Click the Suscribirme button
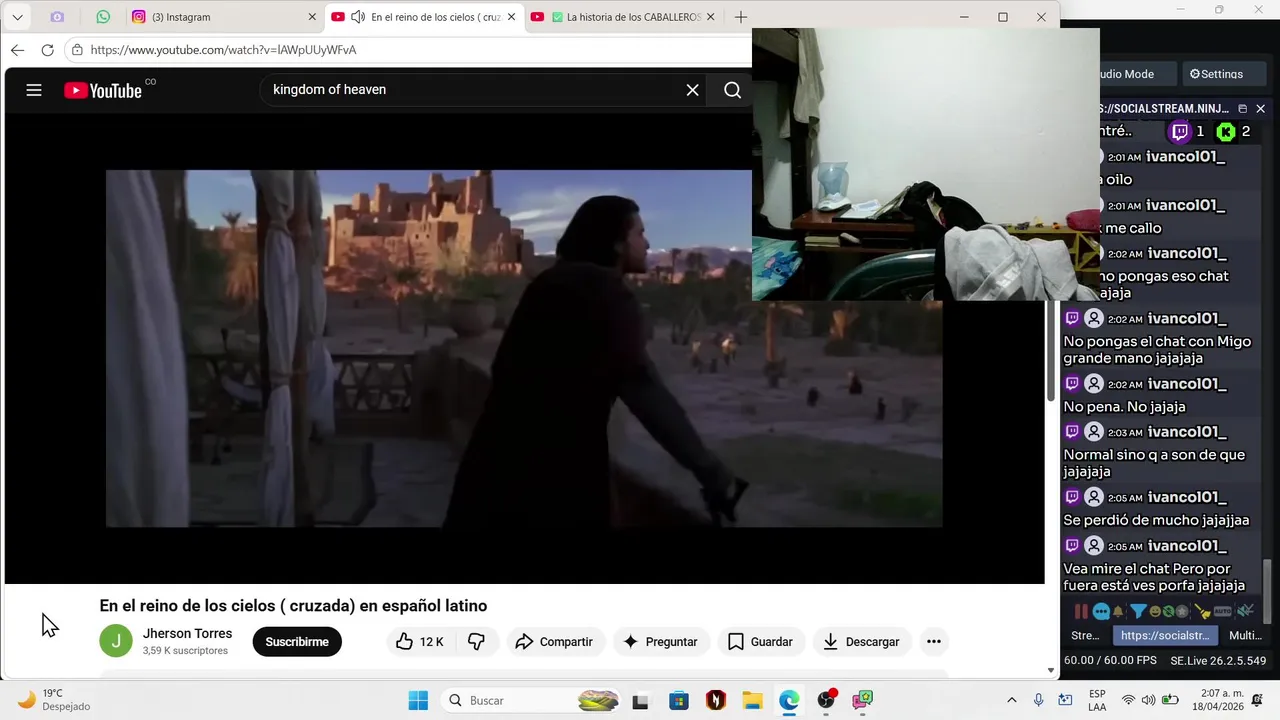 click(x=297, y=642)
